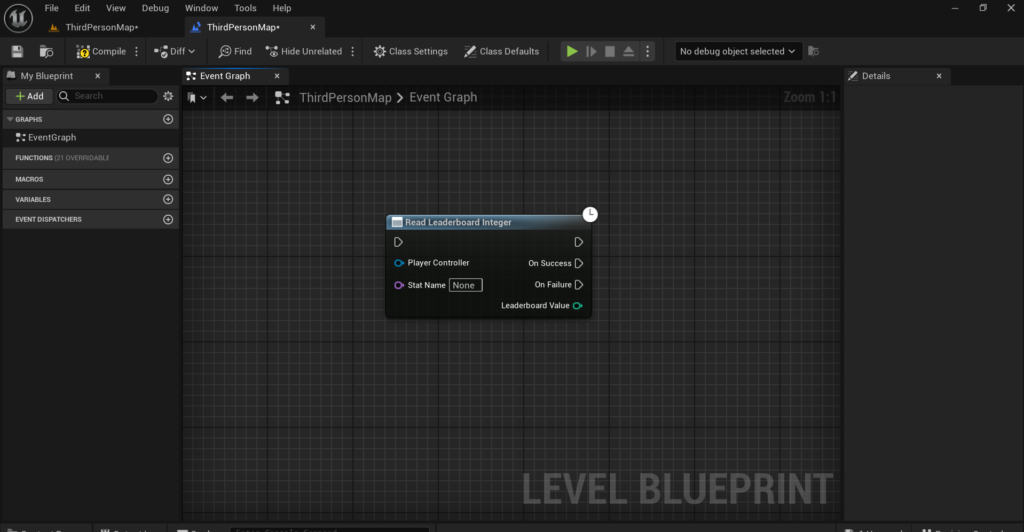Open play mode options three-dot menu
The image size is (1024, 532).
coord(648,52)
